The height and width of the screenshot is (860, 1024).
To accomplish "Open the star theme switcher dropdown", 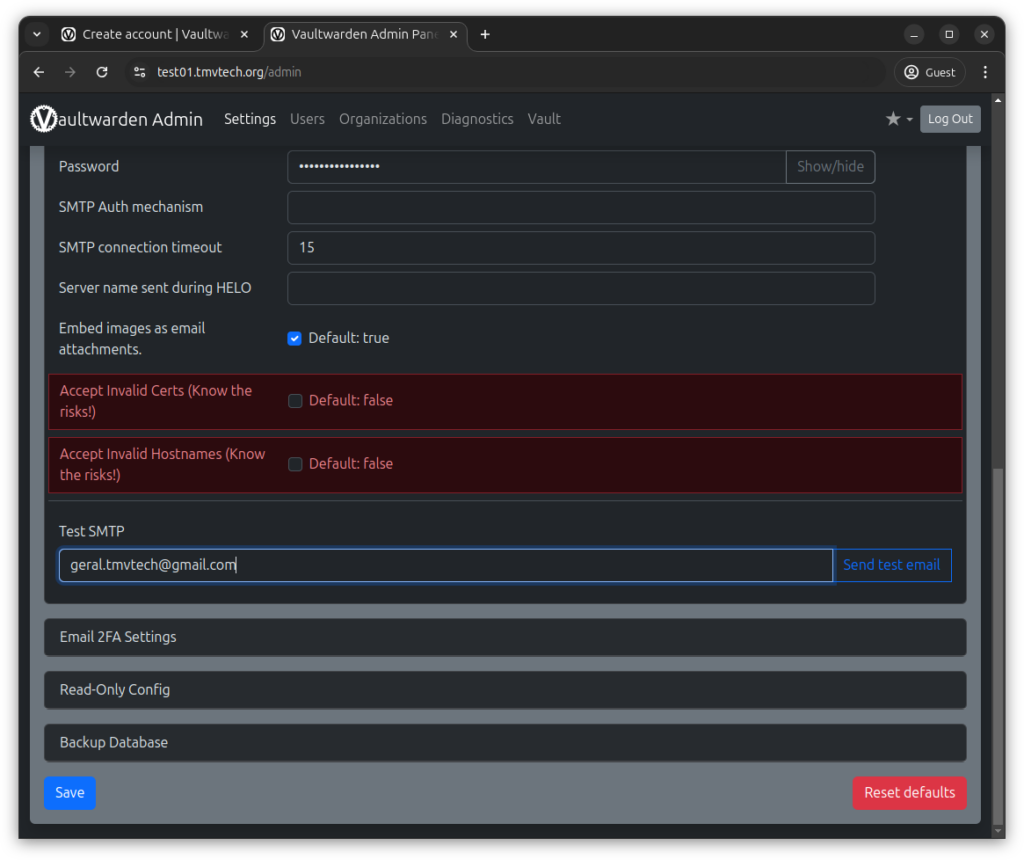I will click(898, 119).
